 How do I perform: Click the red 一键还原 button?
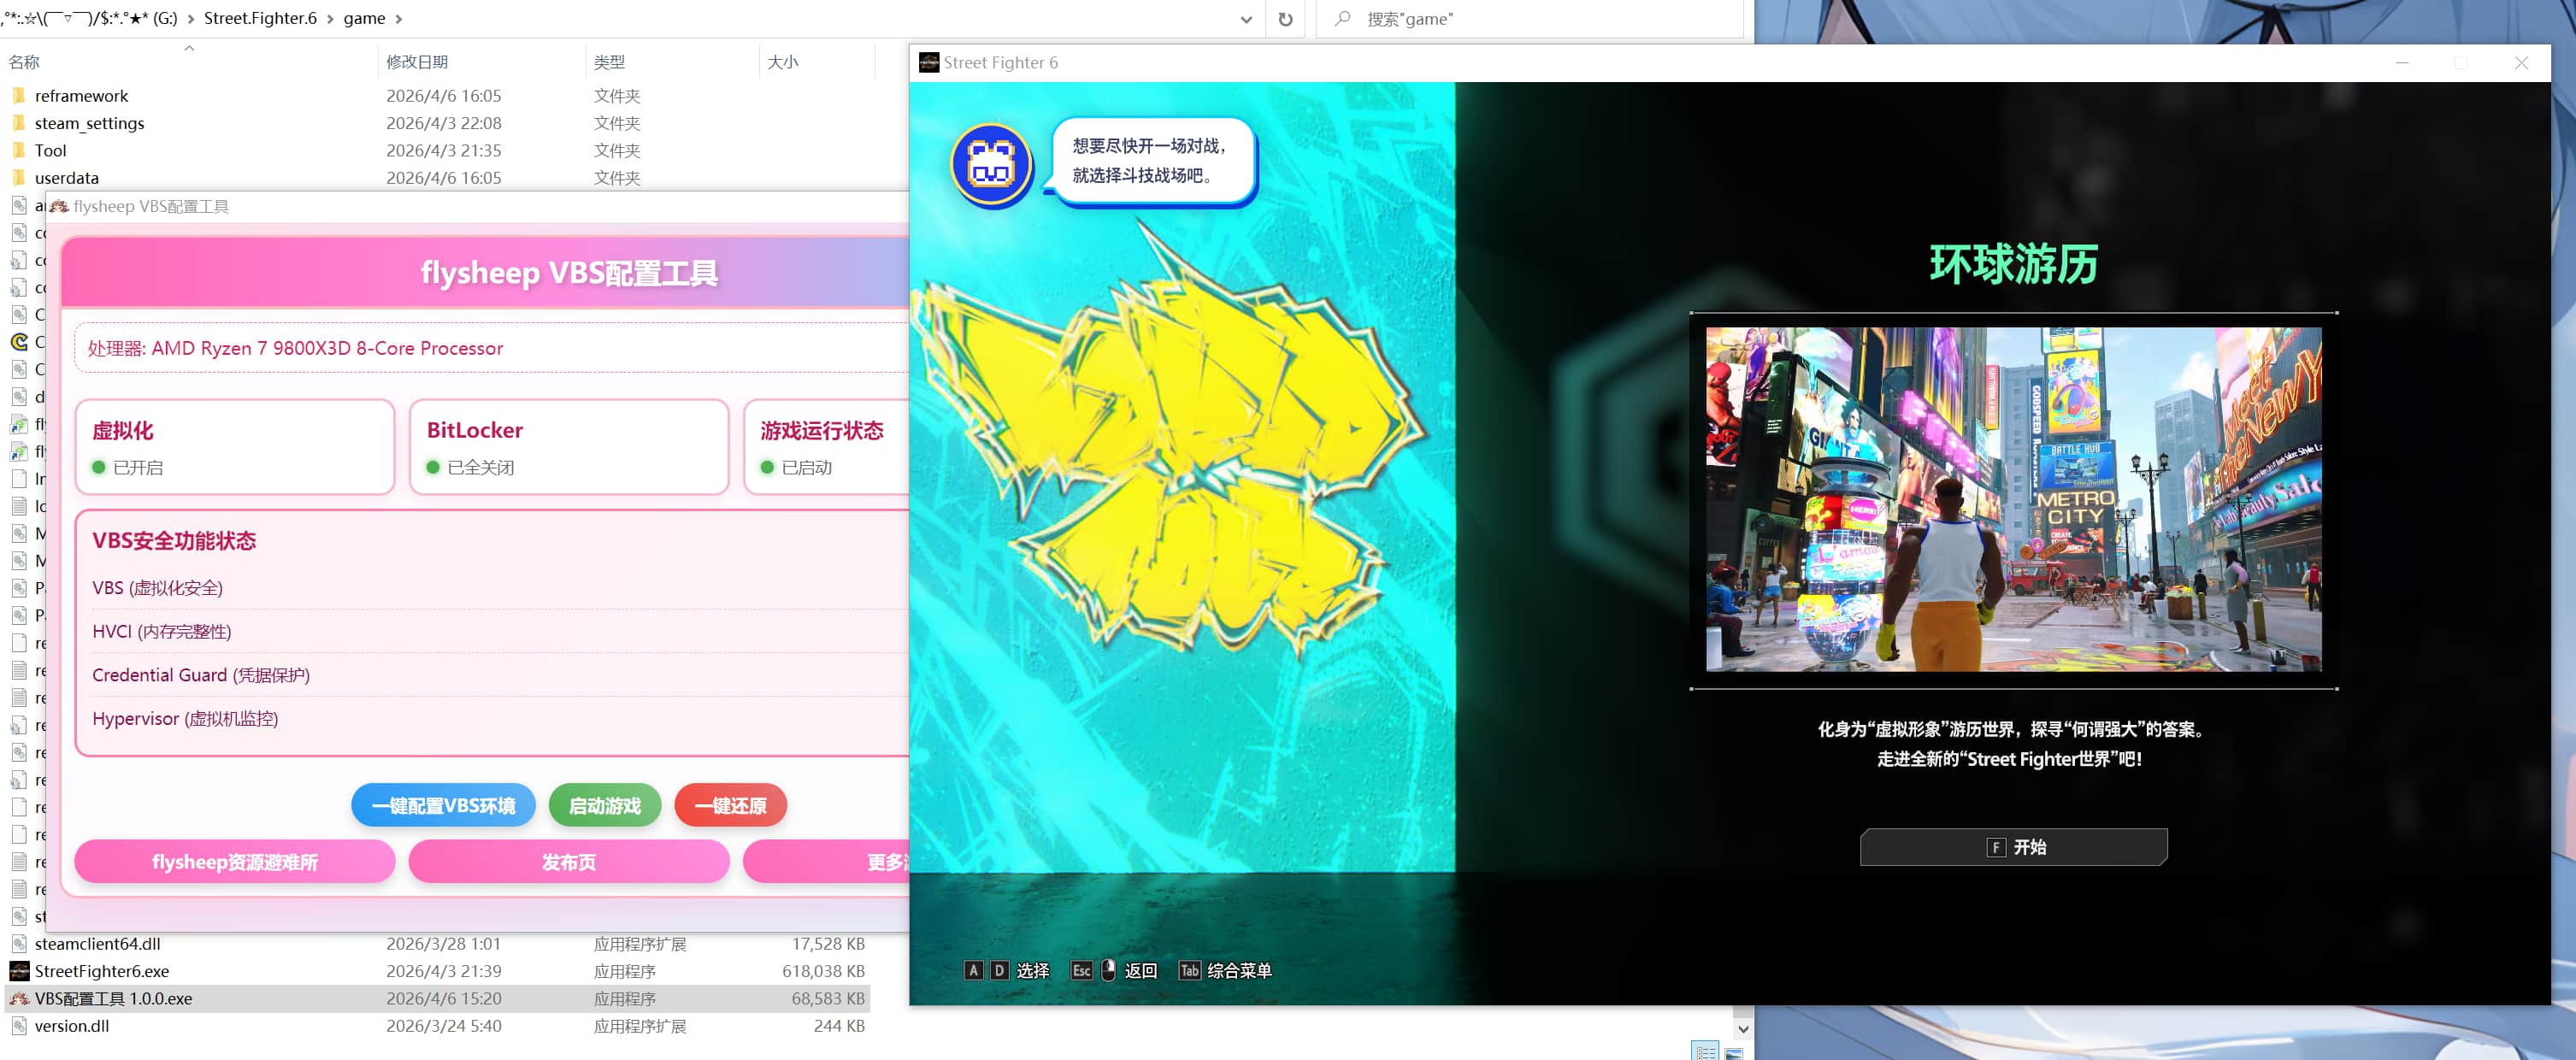click(x=730, y=805)
